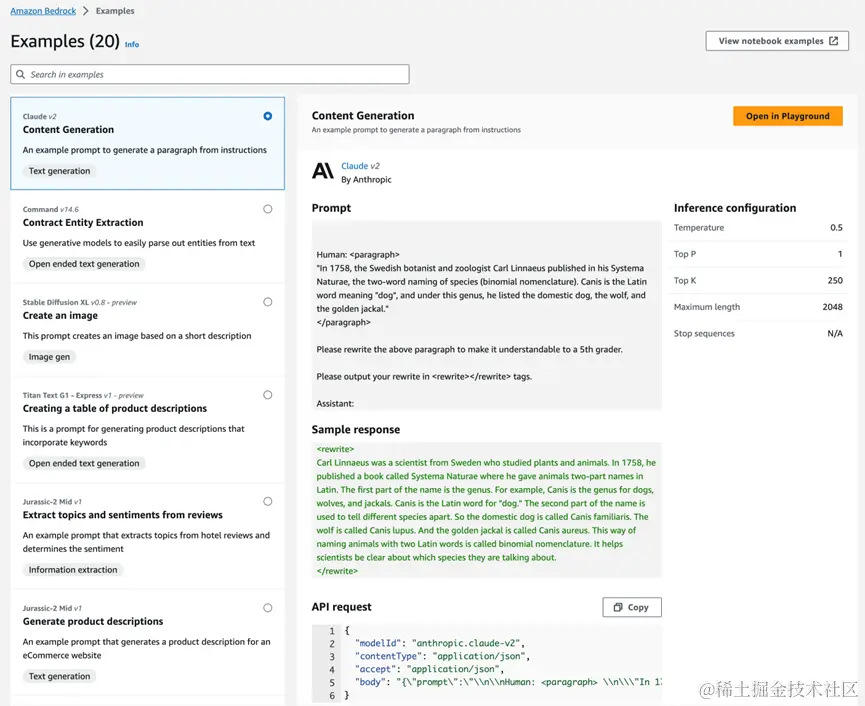
Task: Click the Anthropic logo icon
Action: point(323,171)
